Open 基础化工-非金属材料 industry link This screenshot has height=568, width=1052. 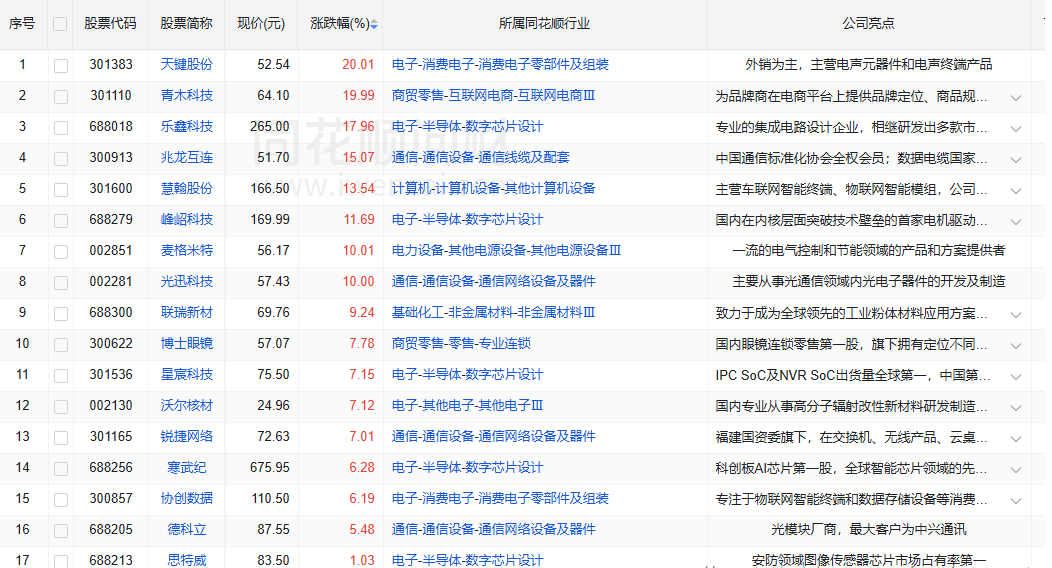[x=493, y=313]
